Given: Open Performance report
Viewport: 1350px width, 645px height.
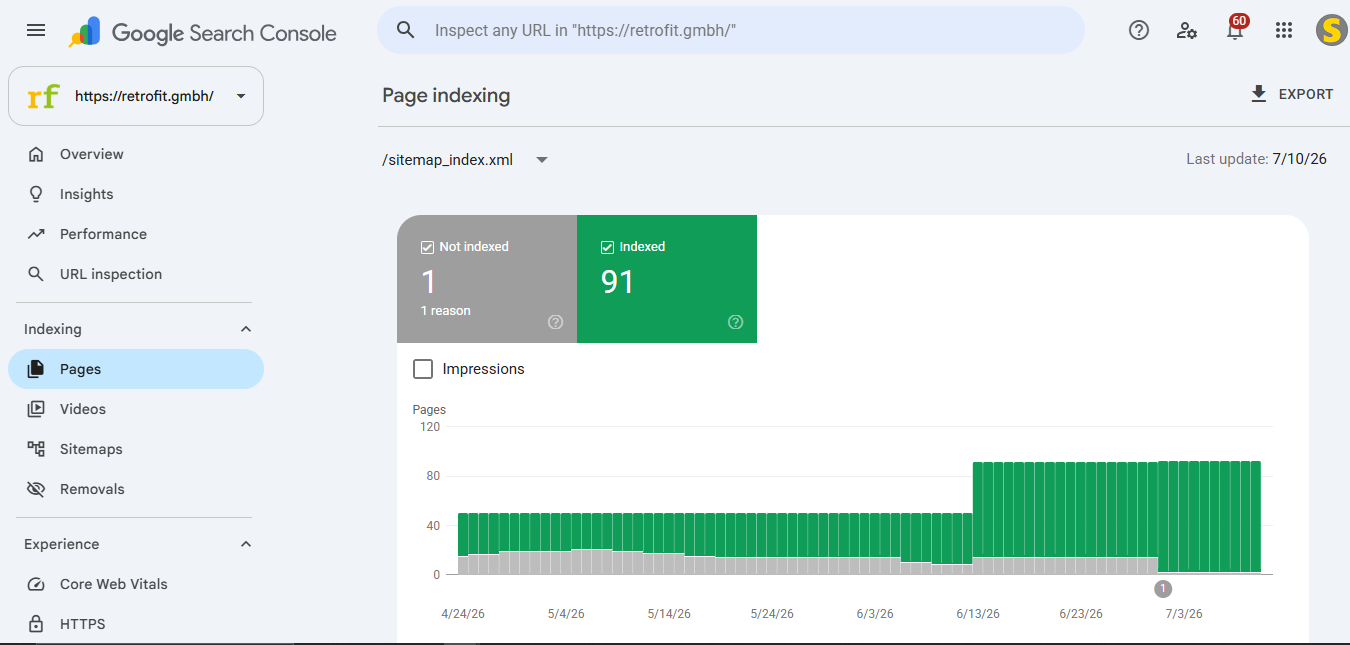Looking at the screenshot, I should tap(136, 234).
